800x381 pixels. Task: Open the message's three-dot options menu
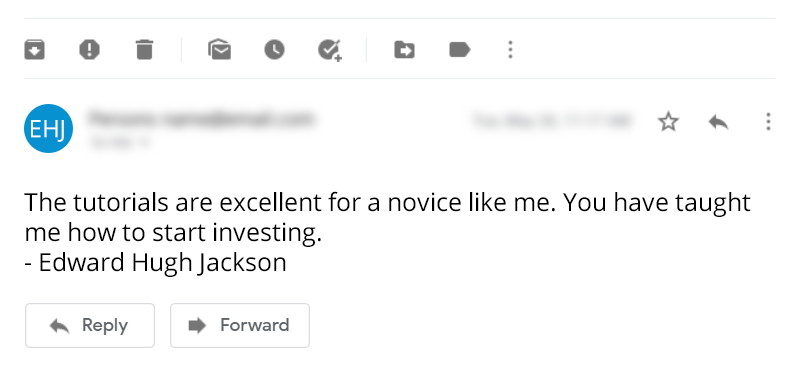(768, 122)
